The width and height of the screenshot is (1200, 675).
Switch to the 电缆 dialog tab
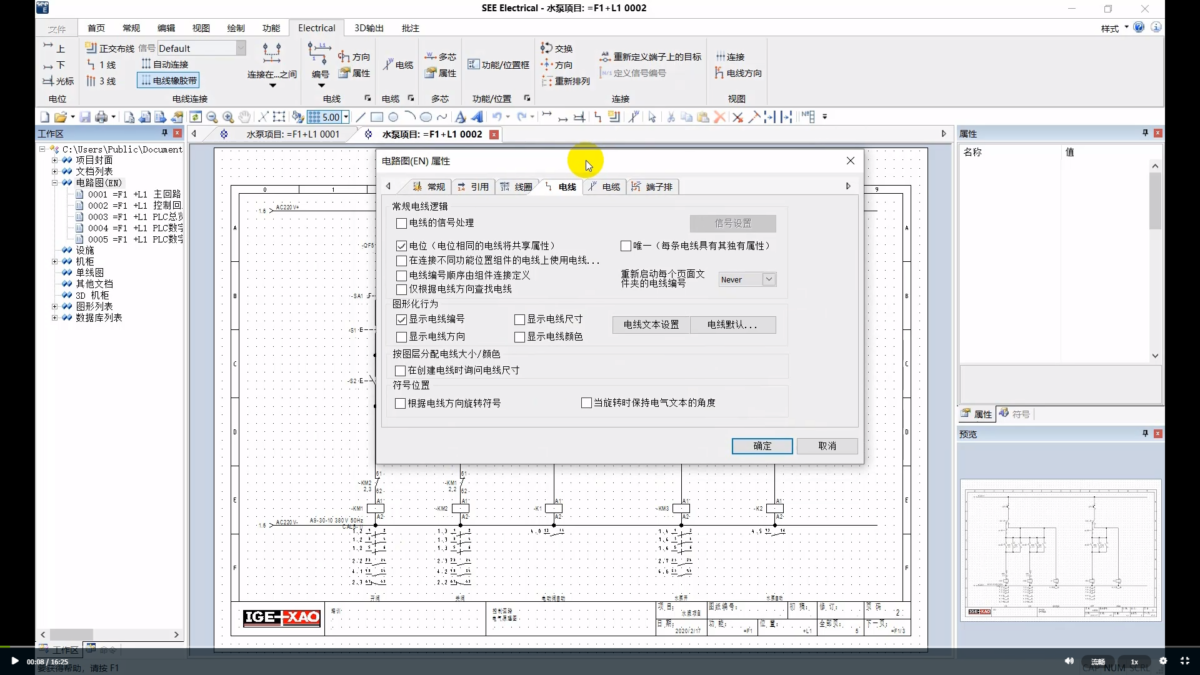click(606, 186)
